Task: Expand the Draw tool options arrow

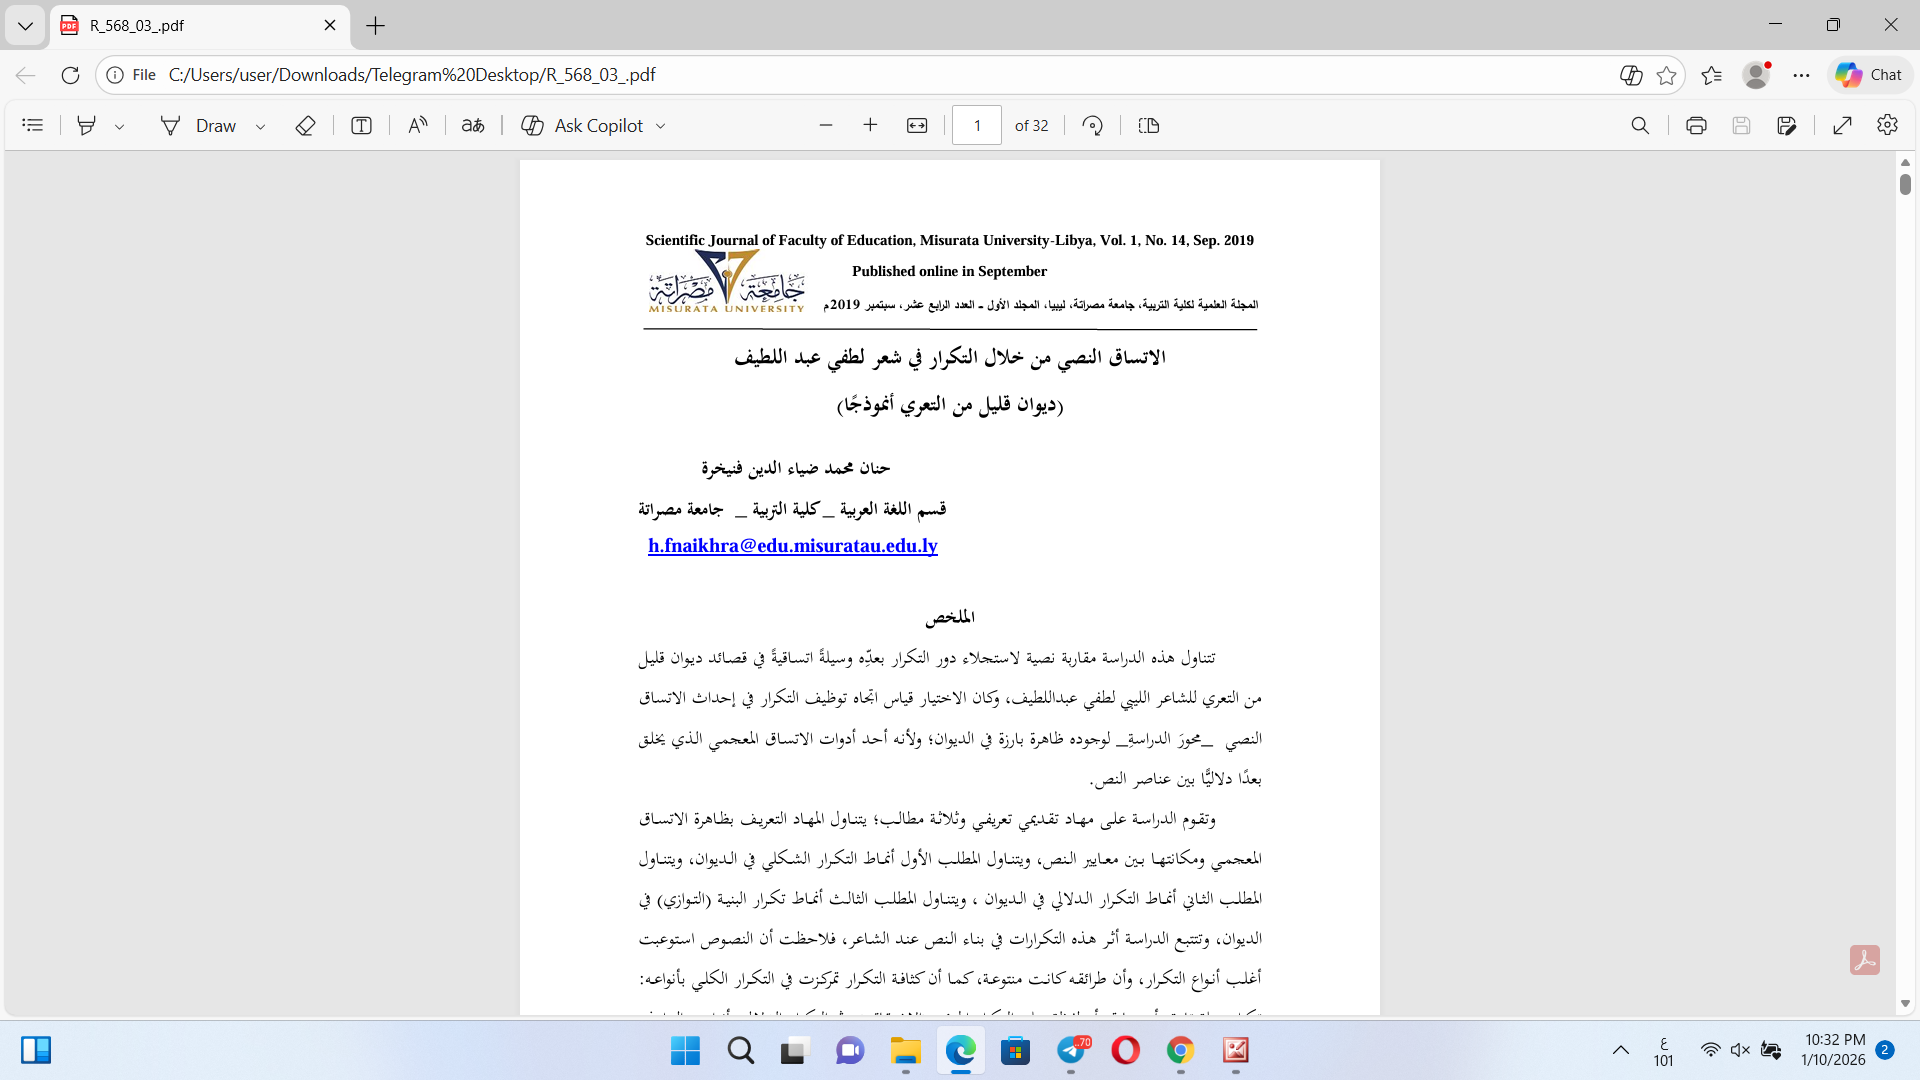Action: [x=260, y=126]
